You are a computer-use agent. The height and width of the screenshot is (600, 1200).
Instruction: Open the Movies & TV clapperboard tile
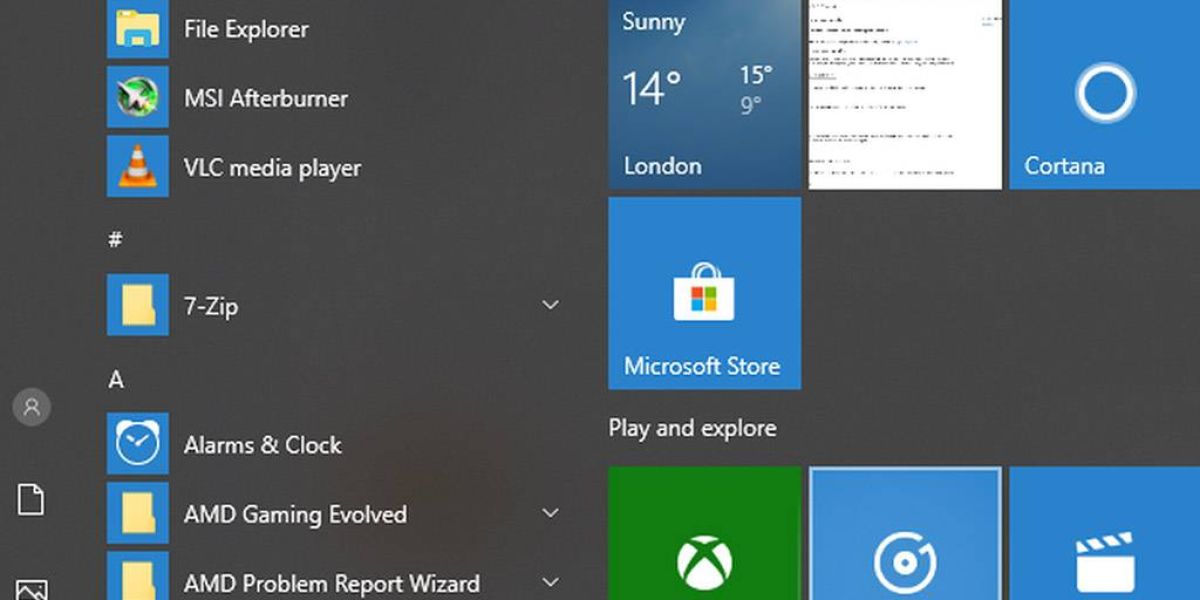[1105, 533]
